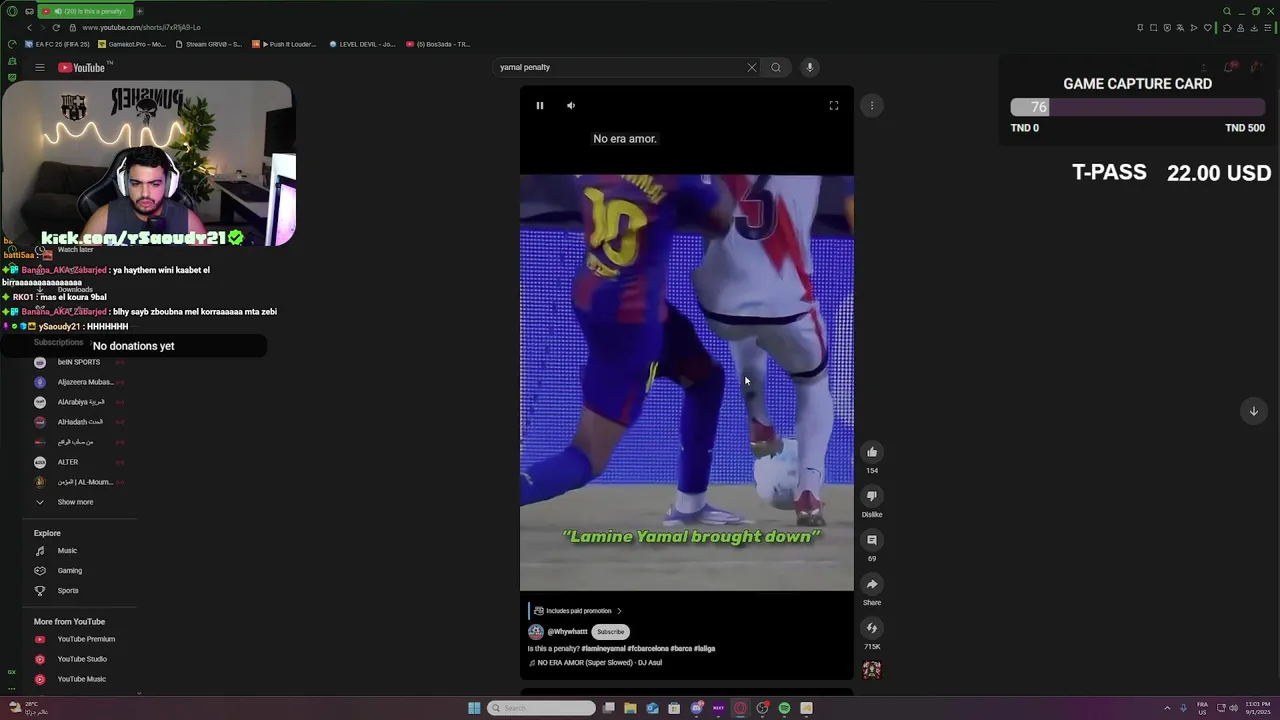Open Stream GRIVØ bookmark
The width and height of the screenshot is (1280, 720).
point(208,44)
